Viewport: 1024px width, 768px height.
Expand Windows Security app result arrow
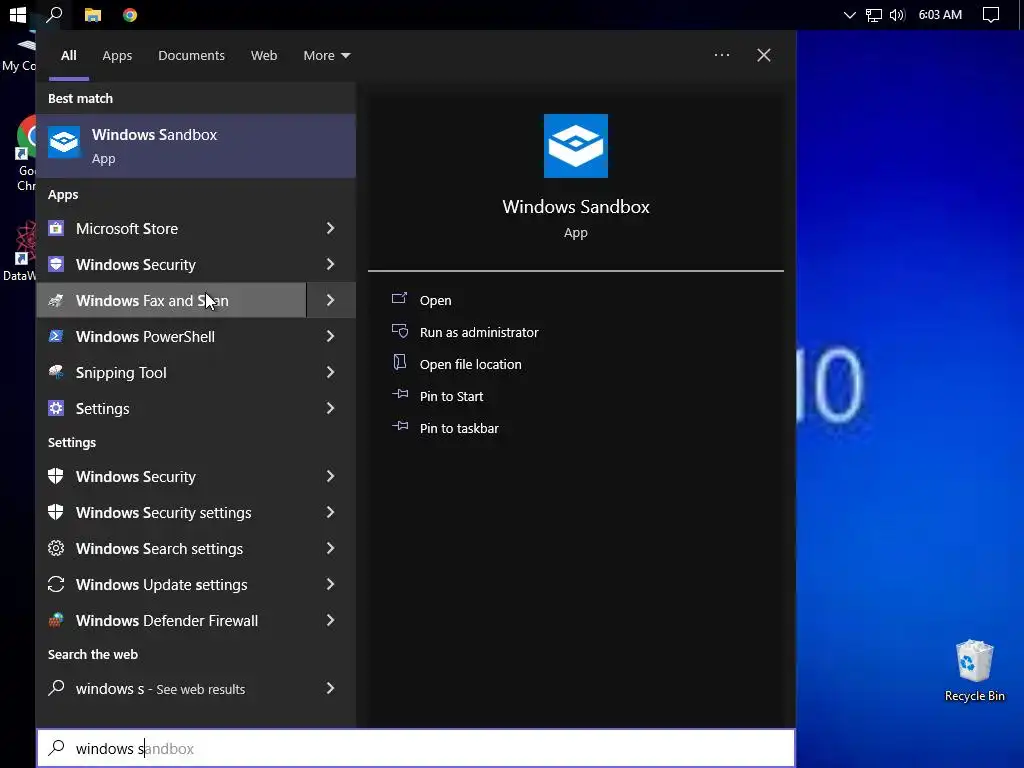click(330, 264)
